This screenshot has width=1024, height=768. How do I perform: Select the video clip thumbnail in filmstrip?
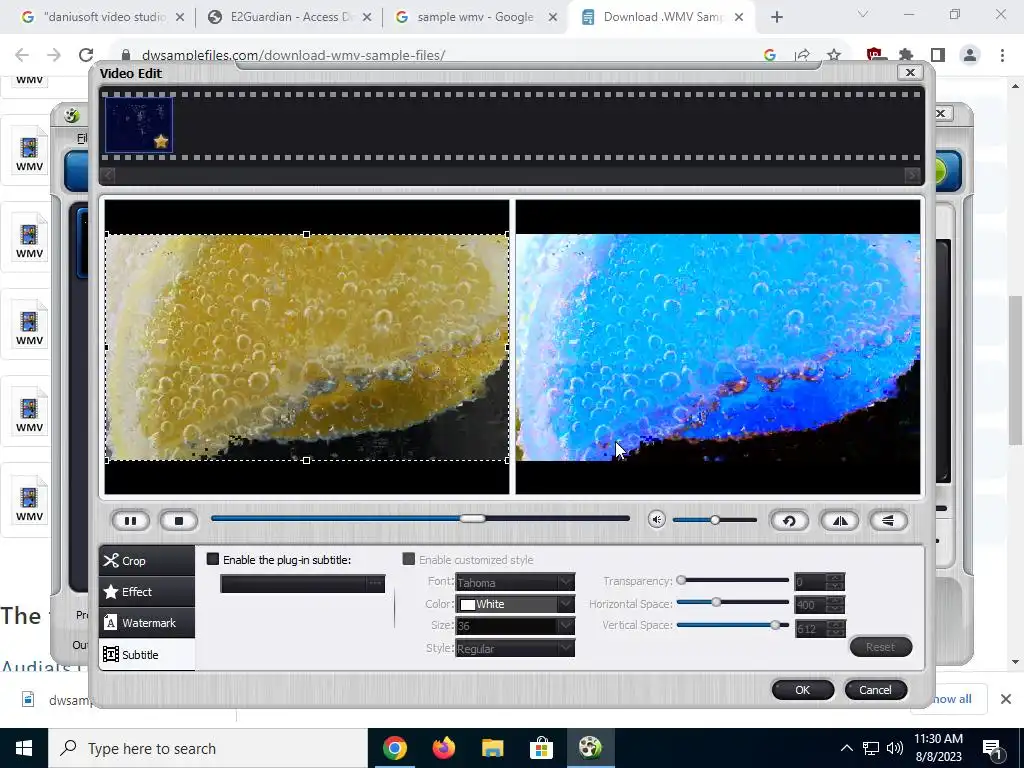139,125
